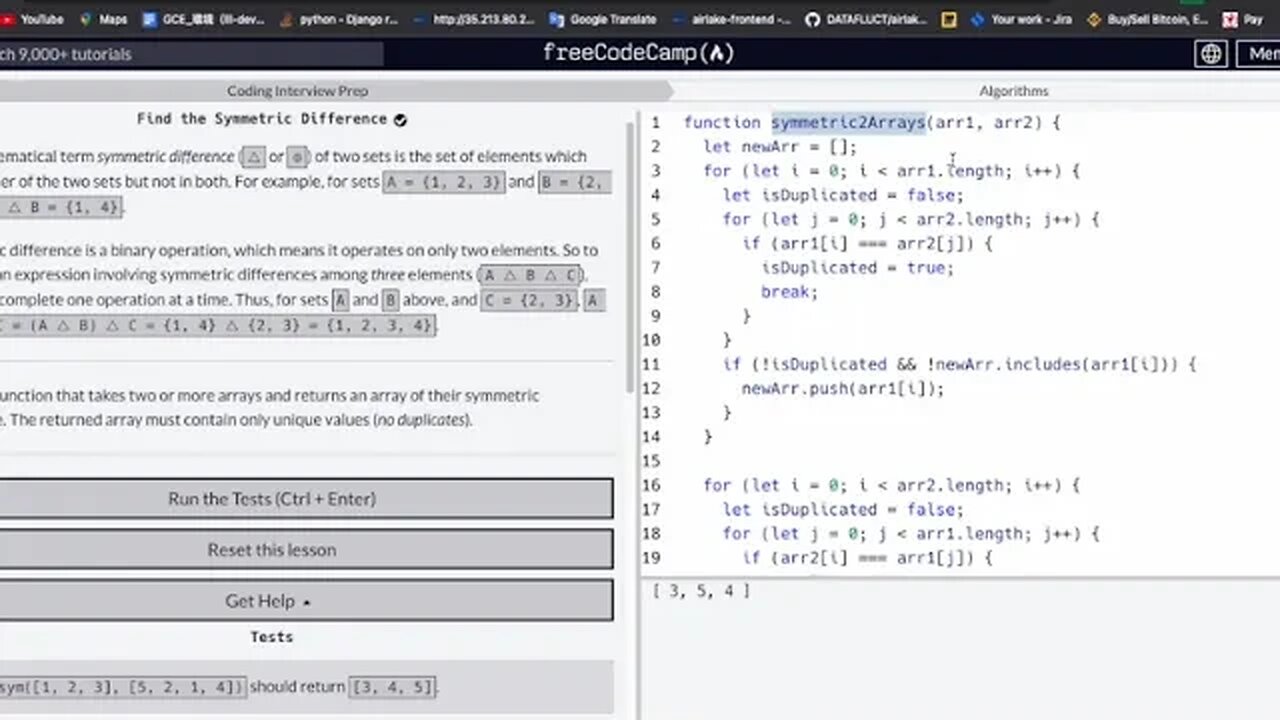The height and width of the screenshot is (720, 1280).
Task: Click line 4 isDuplicated = false
Action: click(843, 195)
